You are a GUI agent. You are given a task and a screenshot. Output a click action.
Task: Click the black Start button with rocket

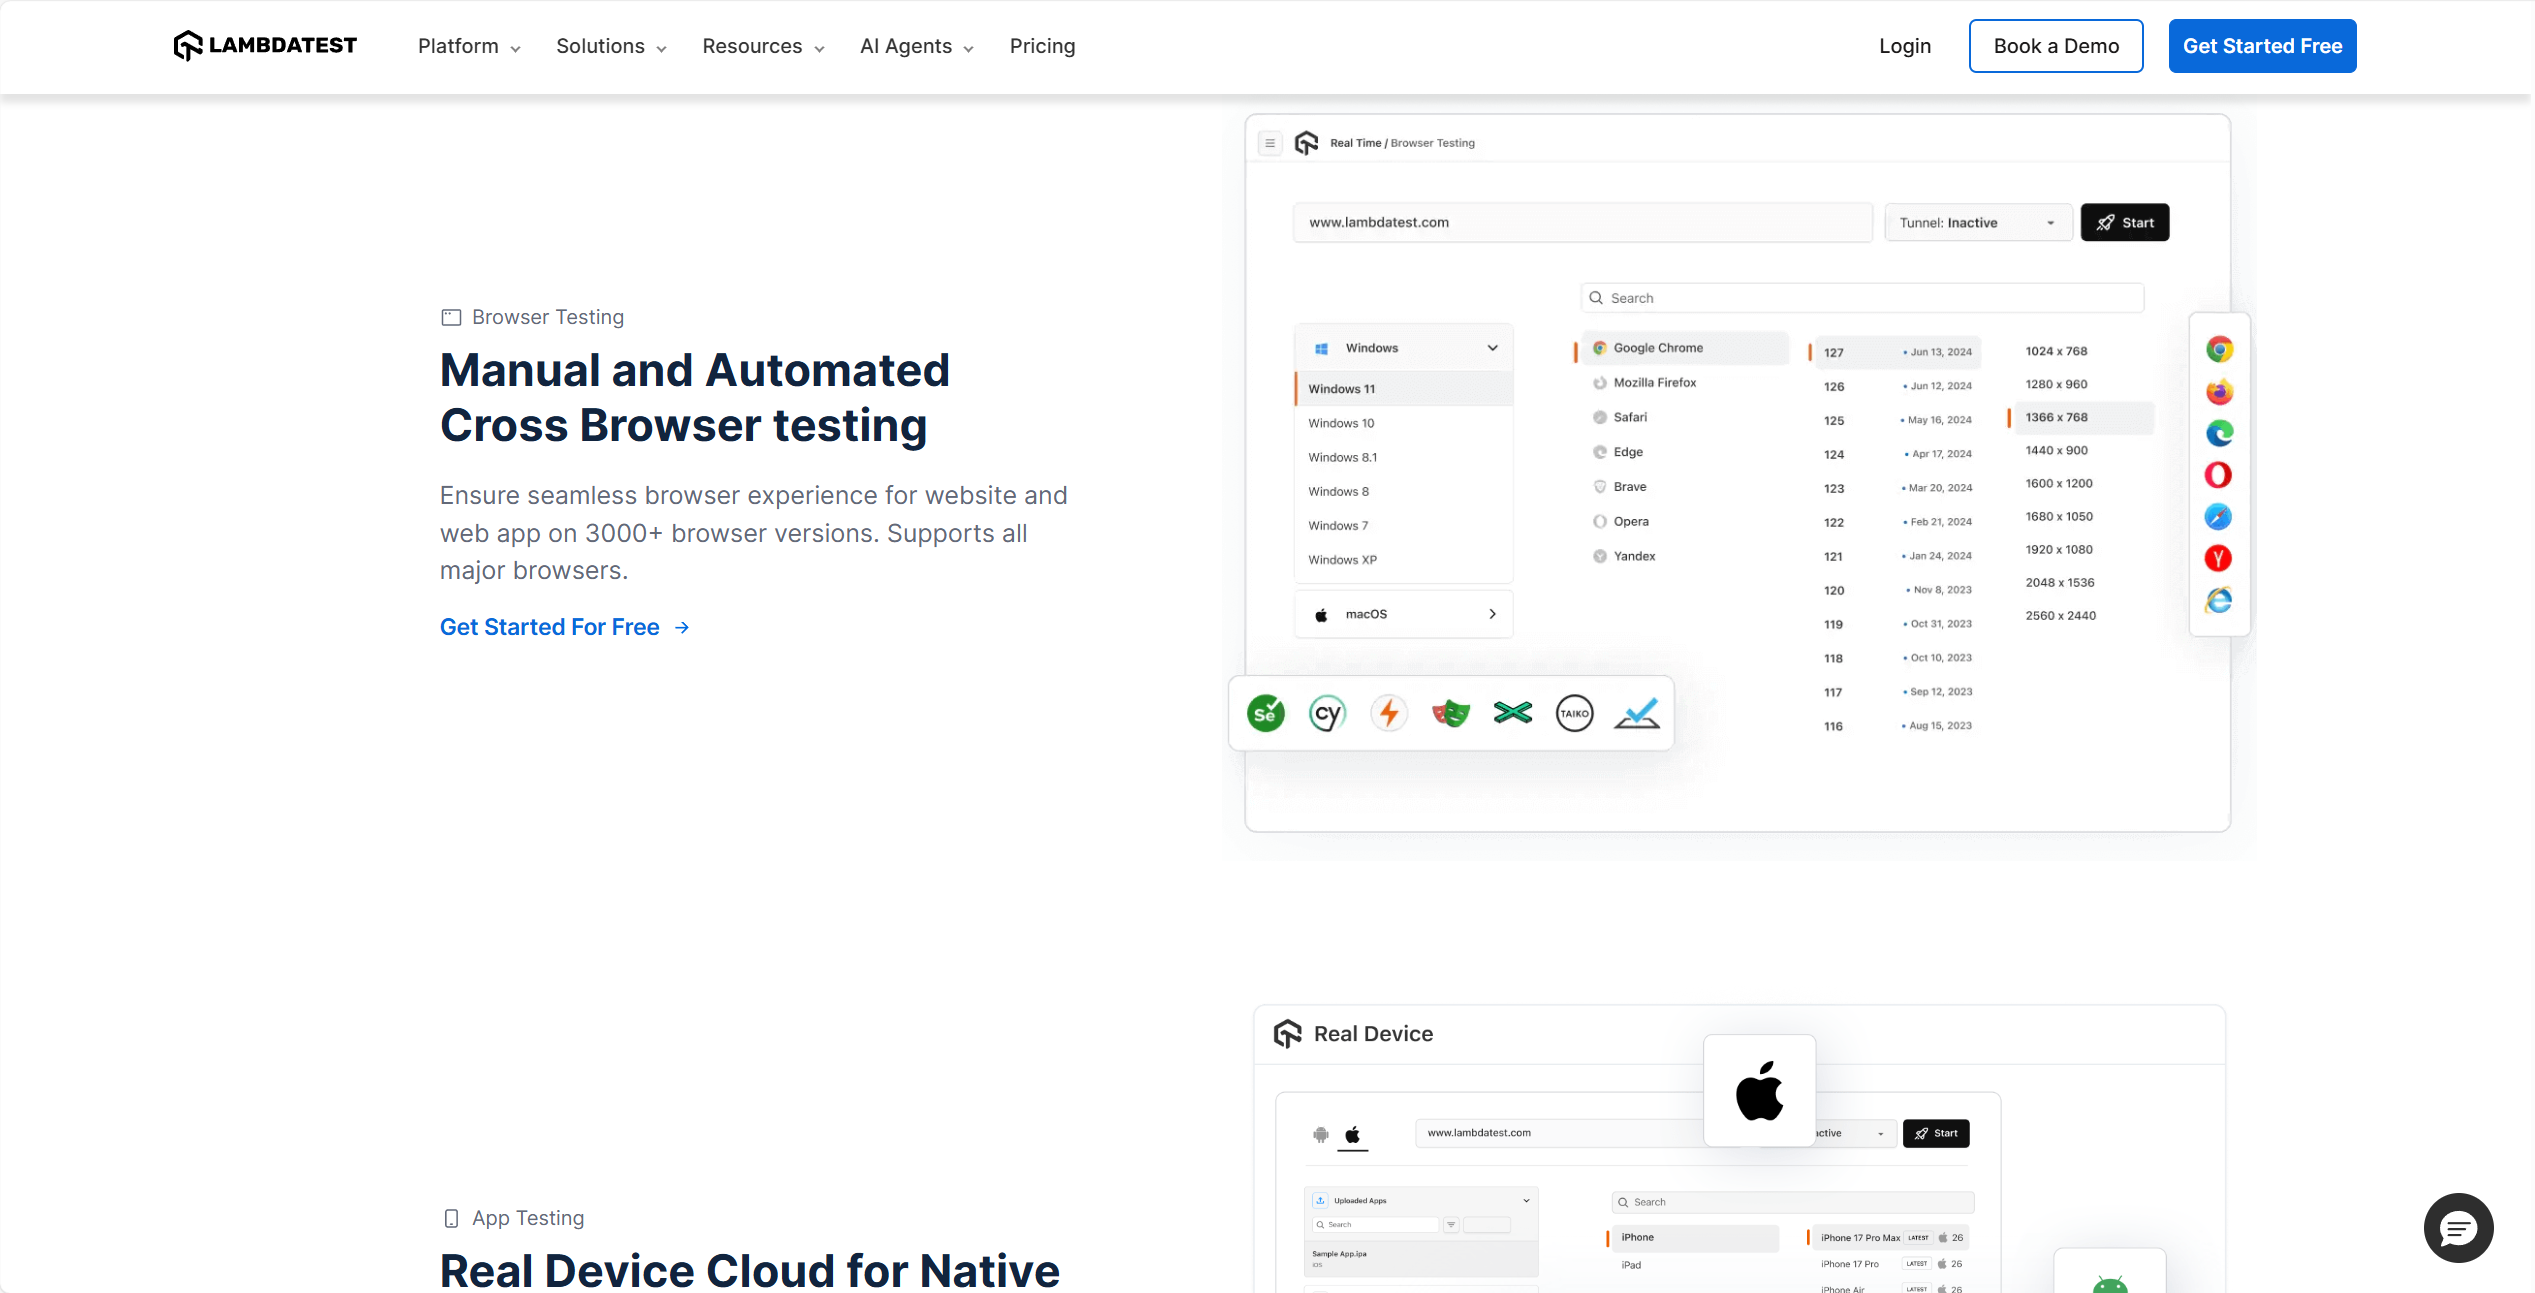coord(2125,222)
